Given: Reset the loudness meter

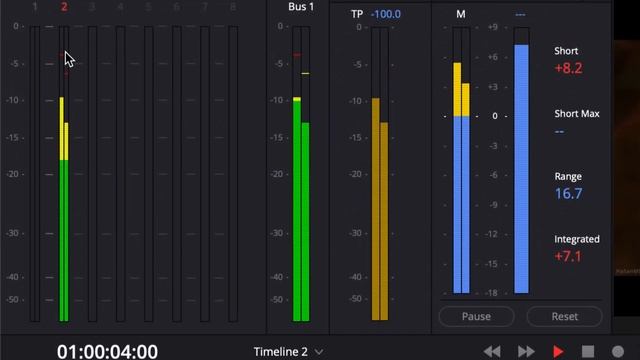Looking at the screenshot, I should pos(564,316).
